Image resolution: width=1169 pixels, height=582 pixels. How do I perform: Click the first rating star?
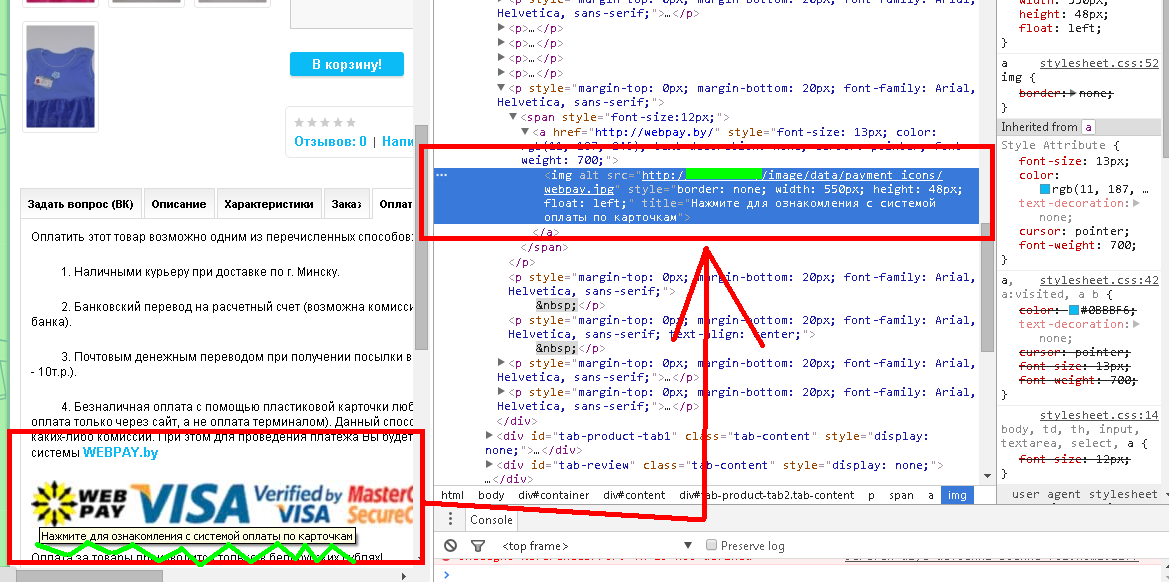pos(300,122)
